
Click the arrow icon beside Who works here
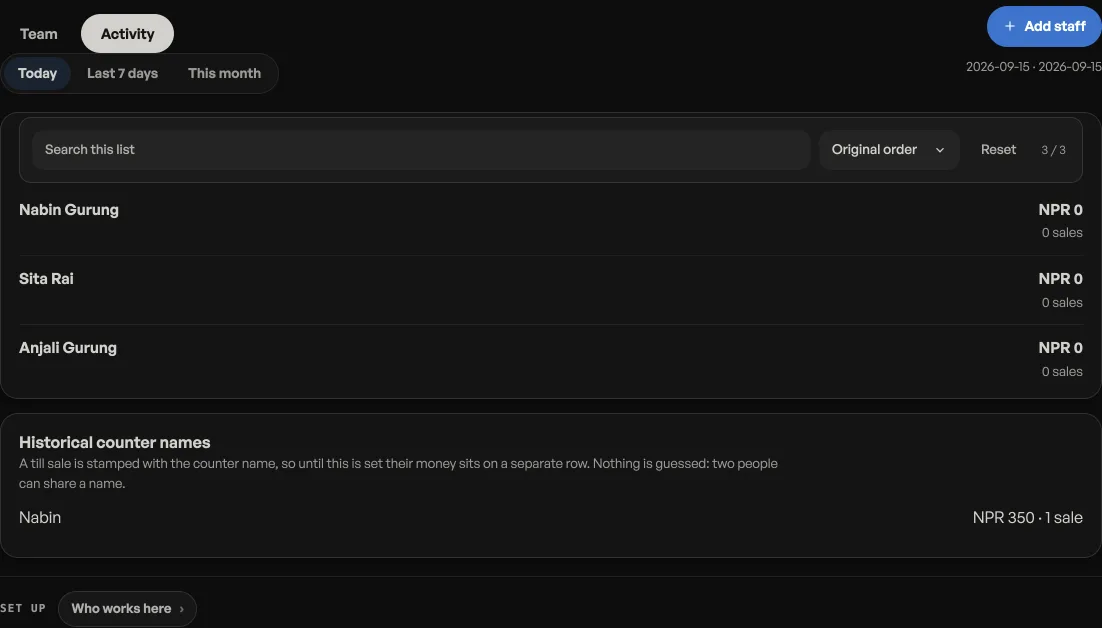[x=181, y=609]
